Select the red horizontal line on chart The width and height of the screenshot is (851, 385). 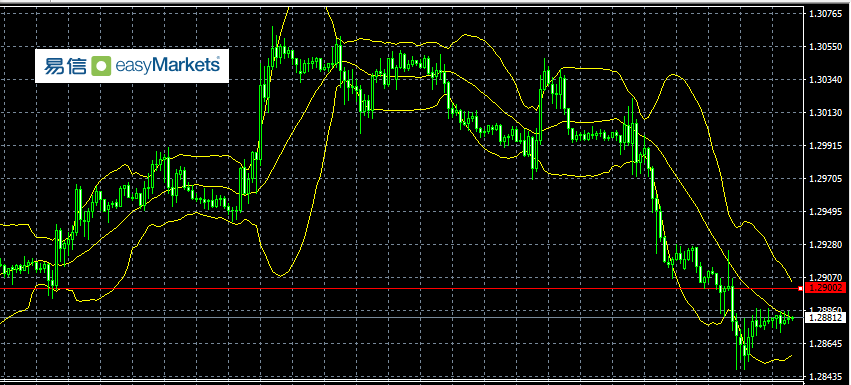[x=400, y=289]
